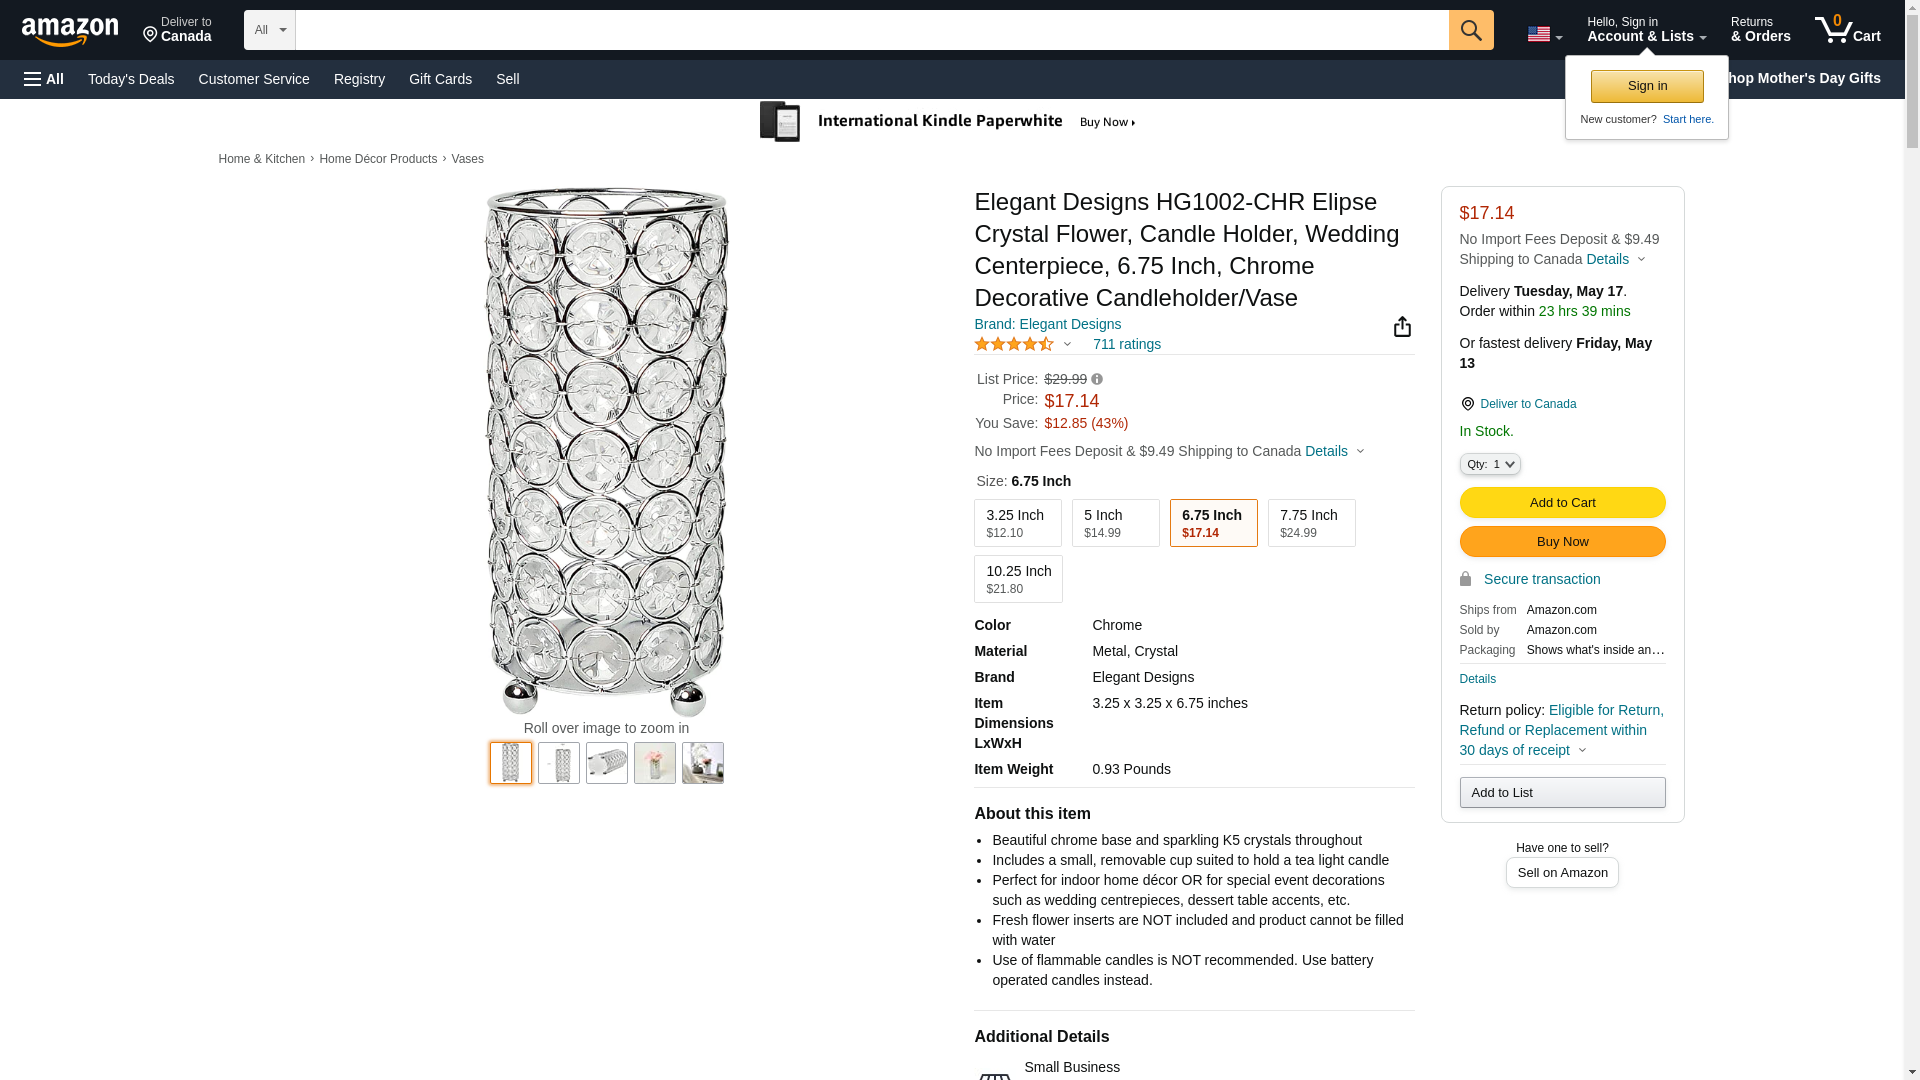This screenshot has height=1080, width=1920.
Task: Go to Customer Service menu item
Action: tap(254, 79)
